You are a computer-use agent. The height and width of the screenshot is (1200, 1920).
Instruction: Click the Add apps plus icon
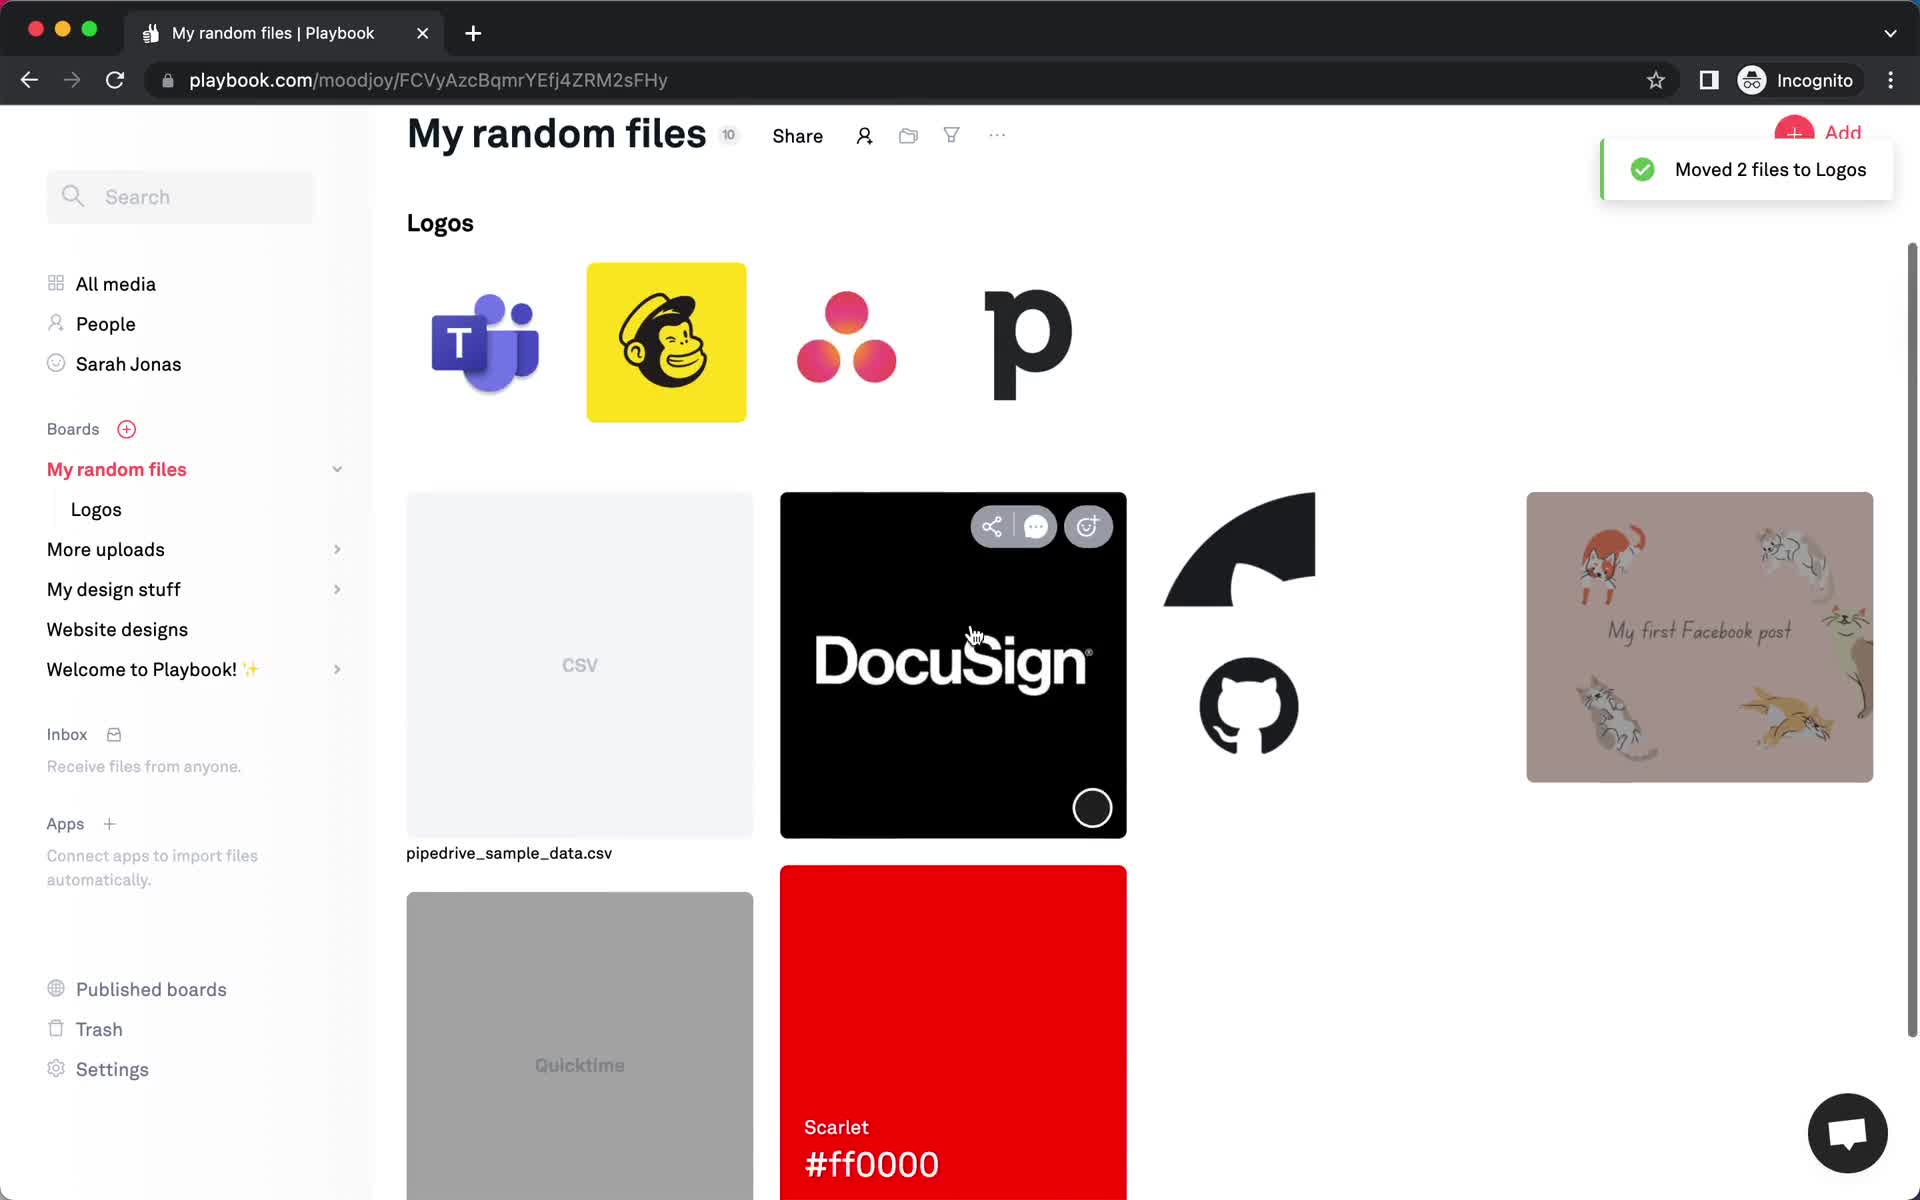tap(108, 824)
